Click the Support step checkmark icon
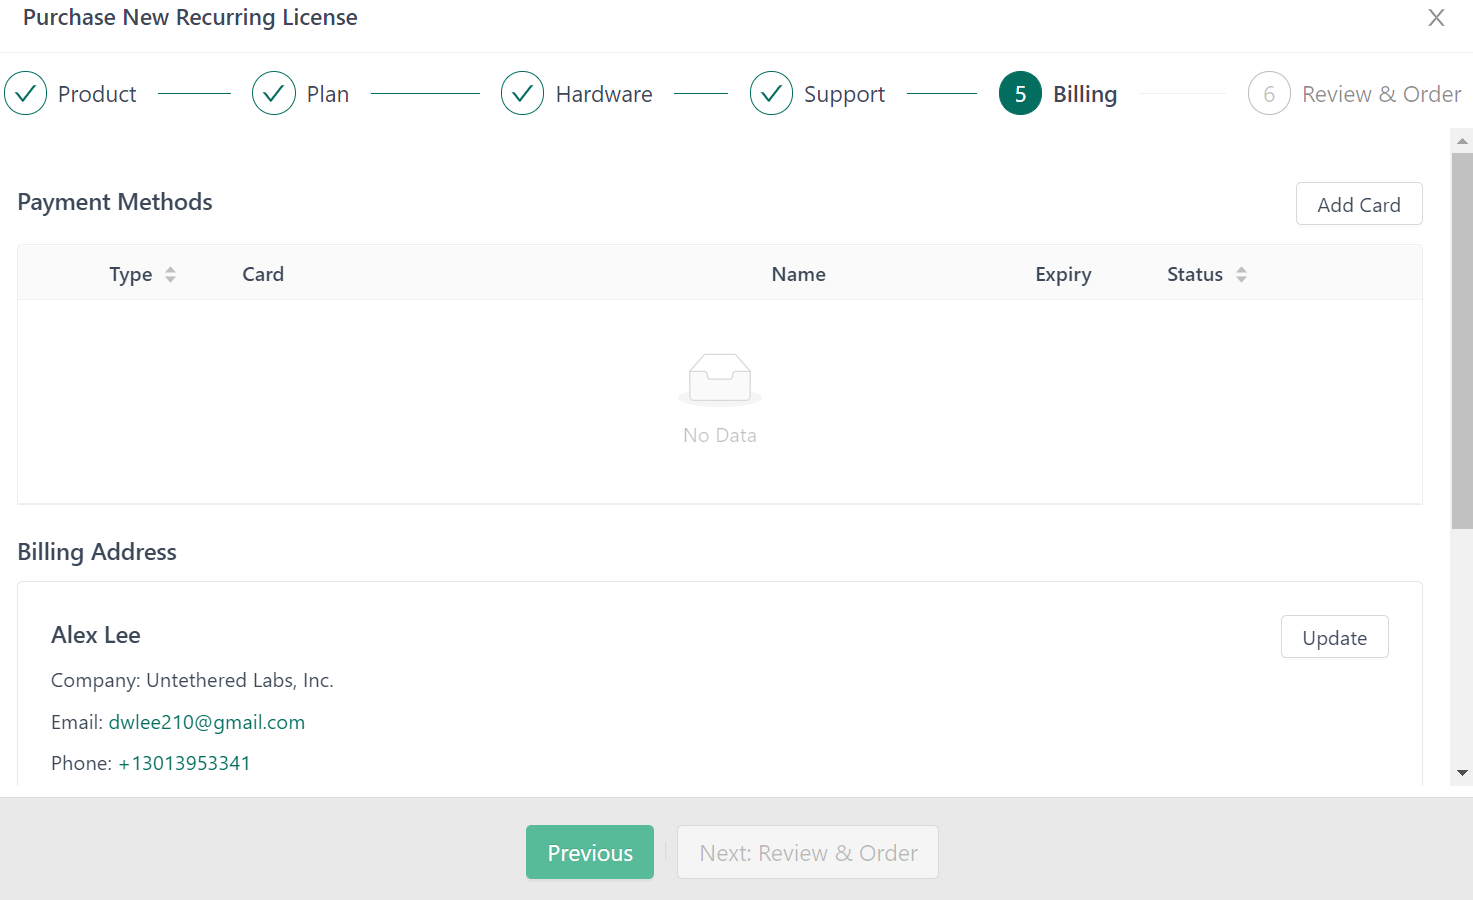The height and width of the screenshot is (900, 1473). point(771,94)
